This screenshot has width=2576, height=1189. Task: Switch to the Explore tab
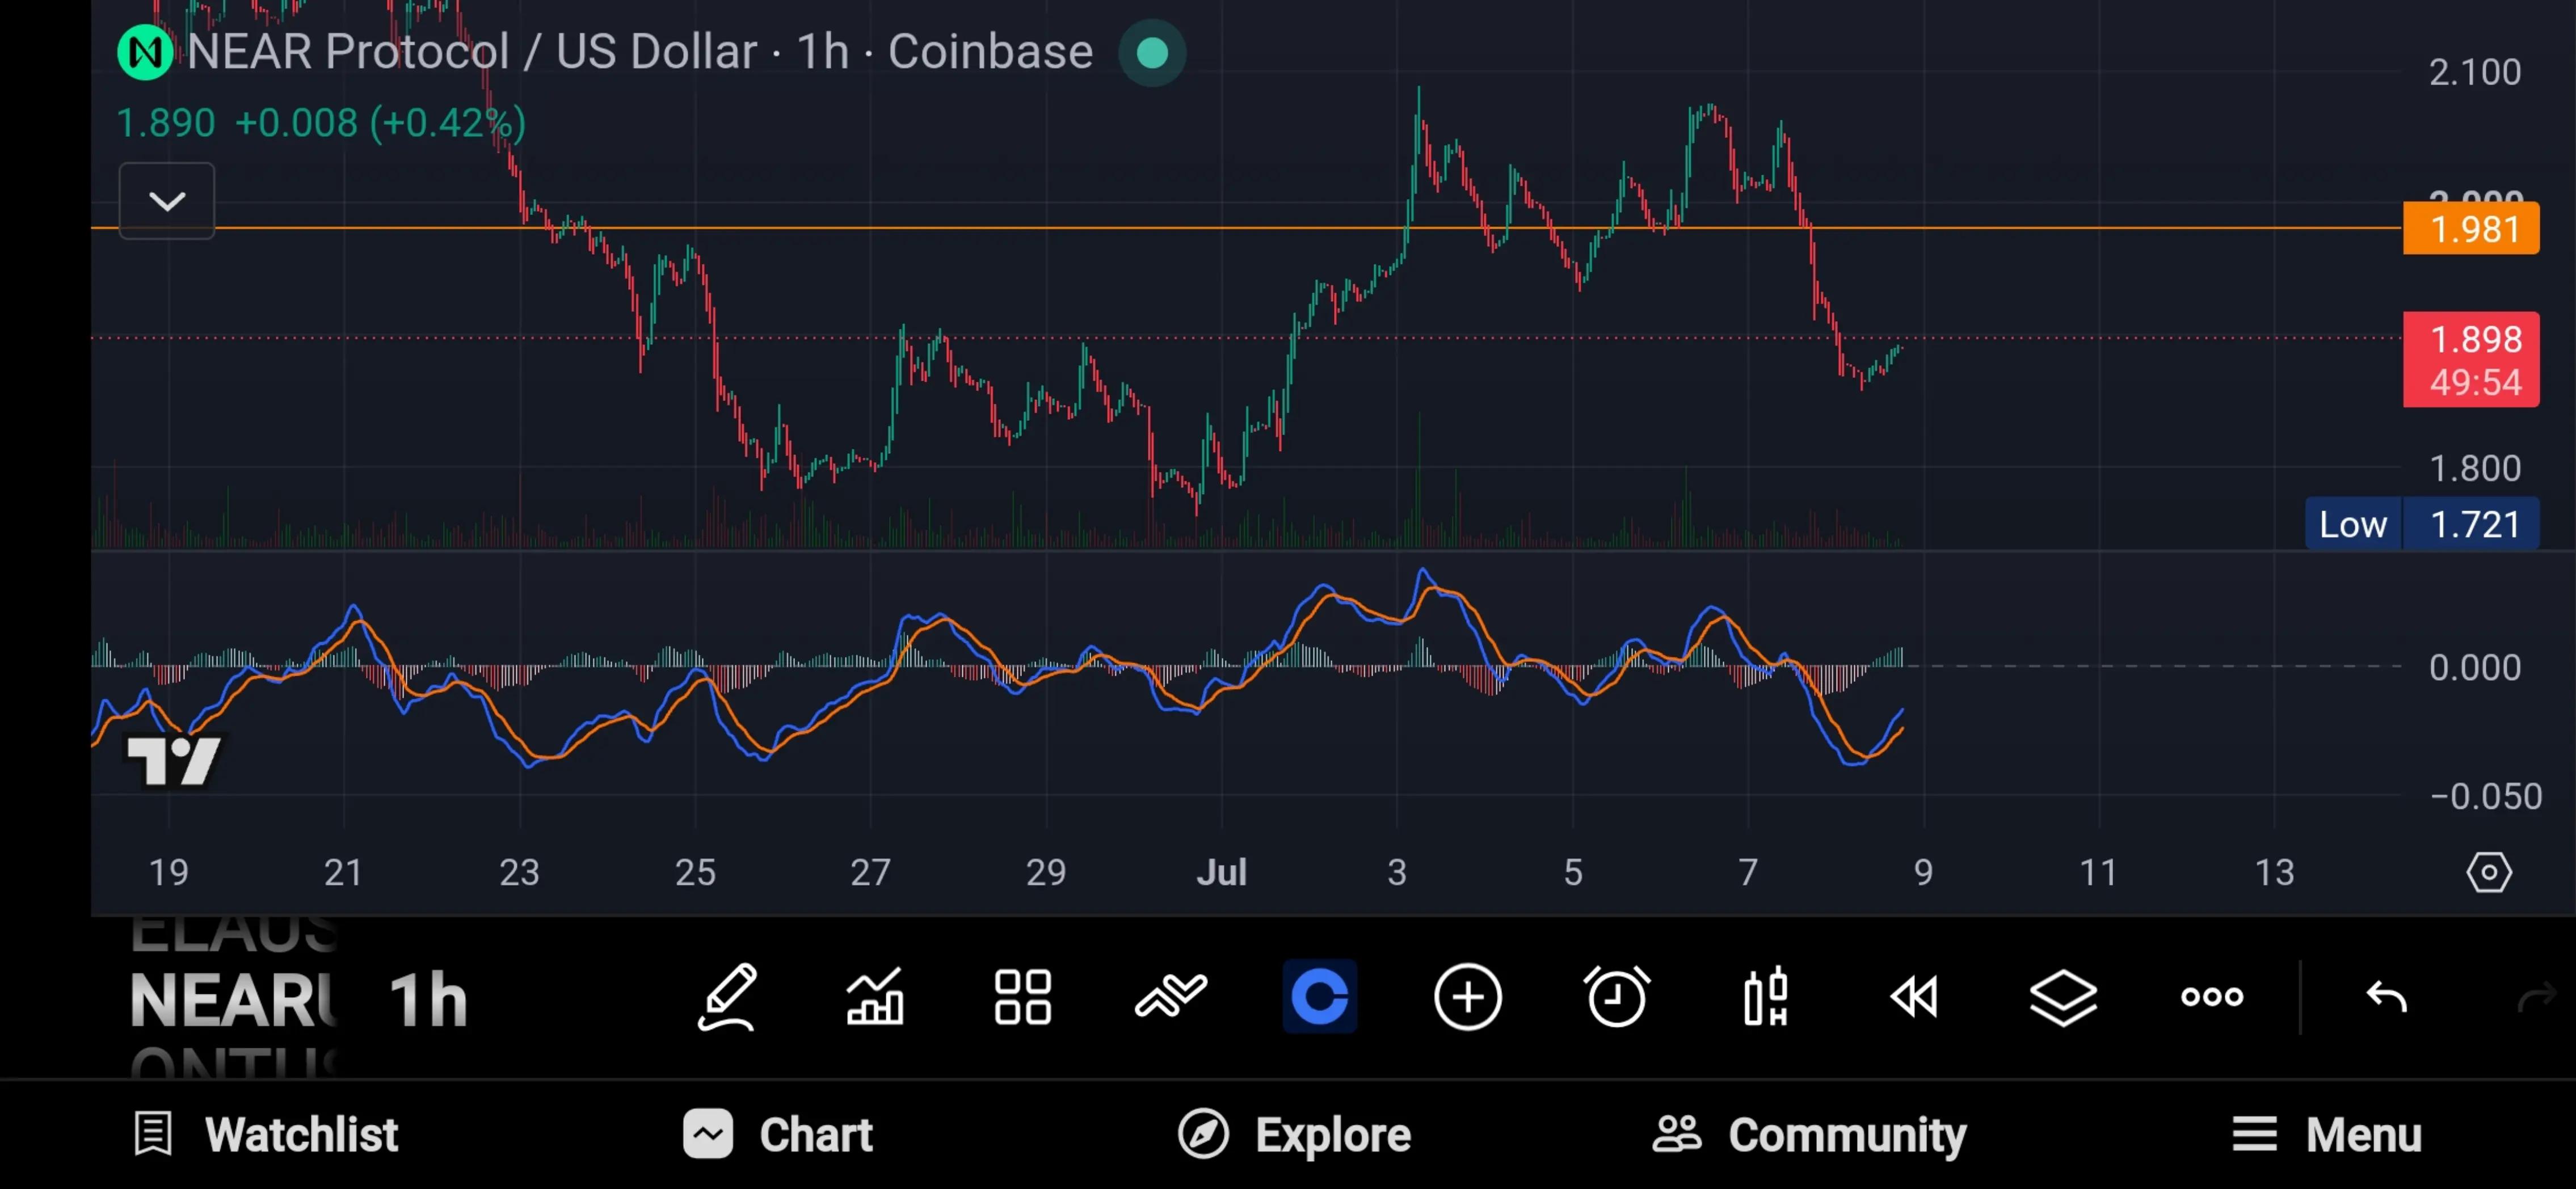(1294, 1134)
